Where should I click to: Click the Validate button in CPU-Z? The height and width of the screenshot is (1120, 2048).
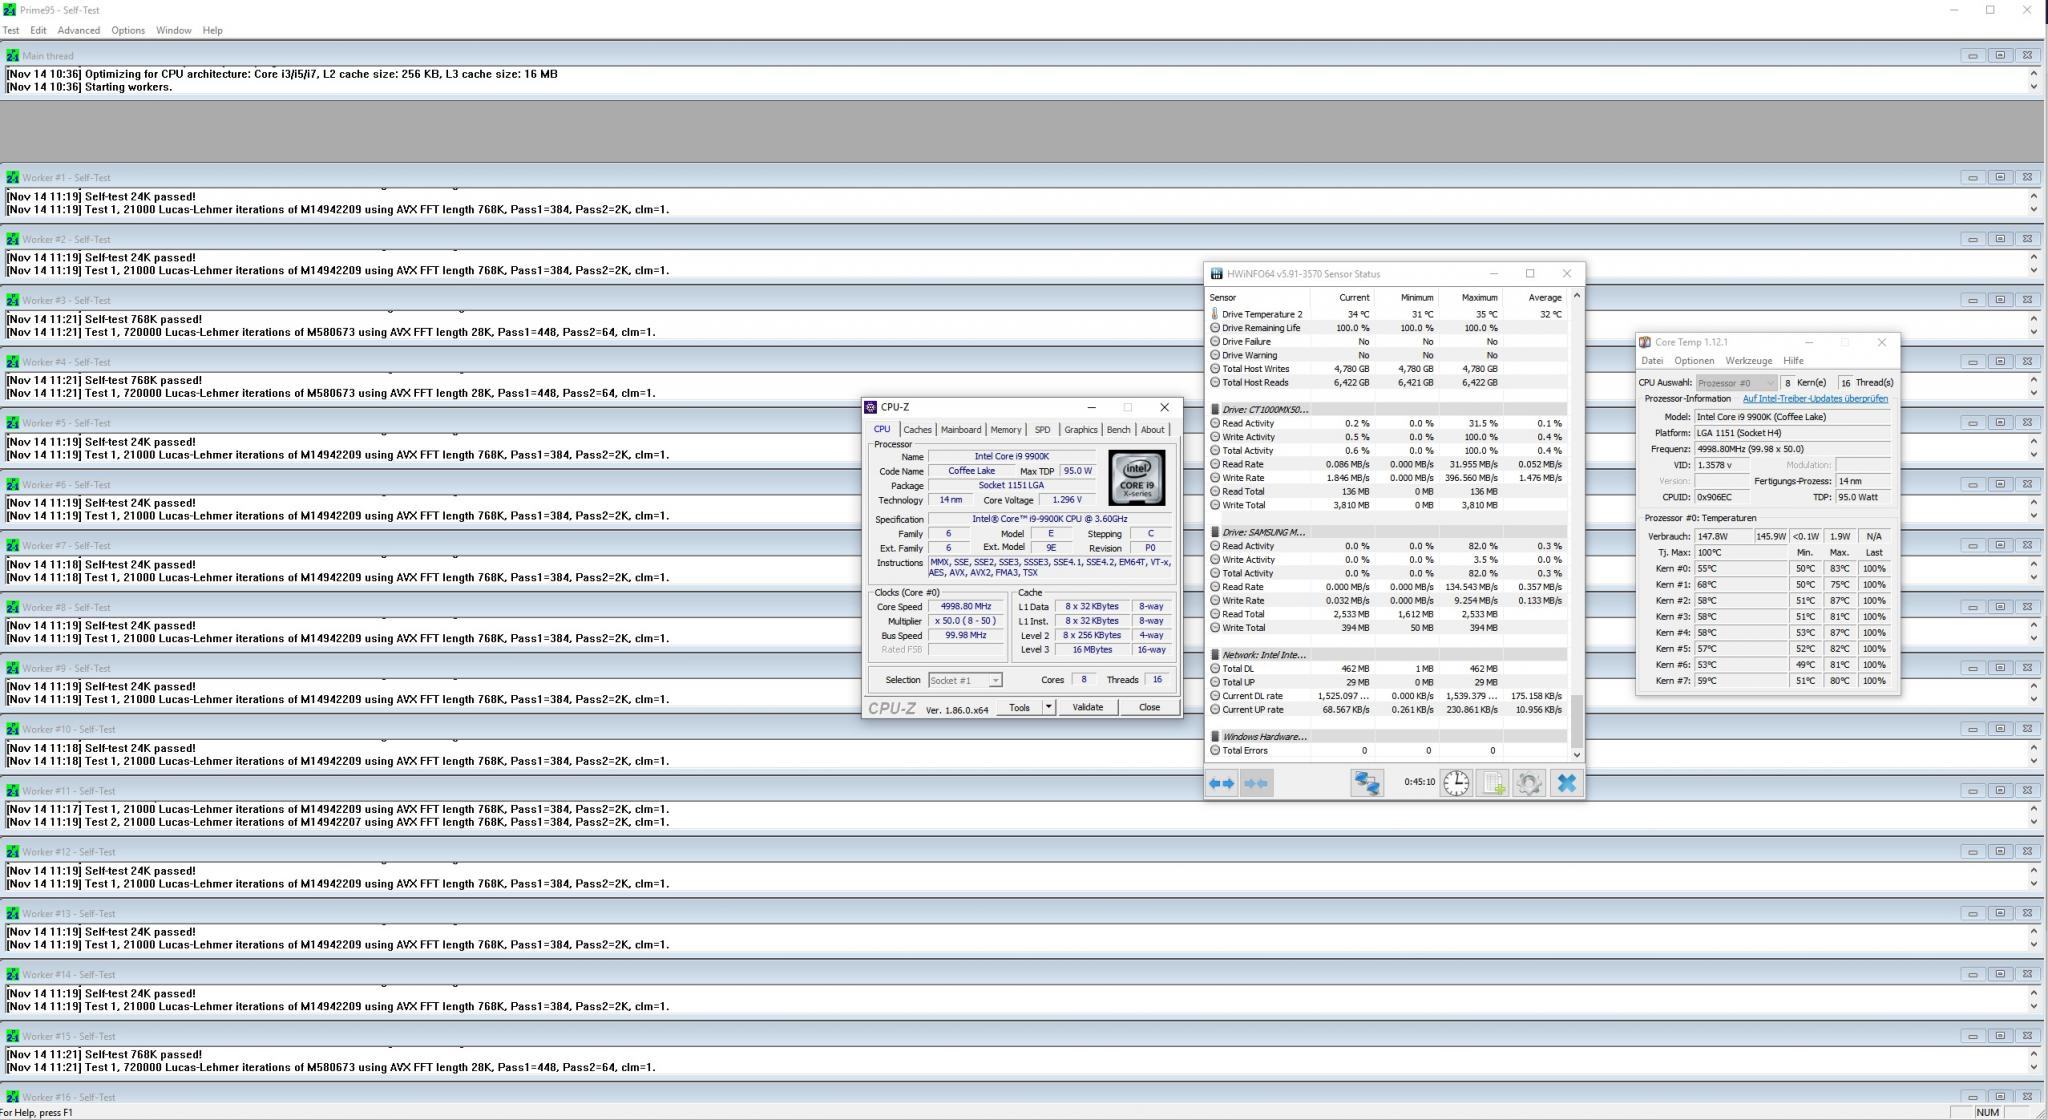tap(1087, 707)
